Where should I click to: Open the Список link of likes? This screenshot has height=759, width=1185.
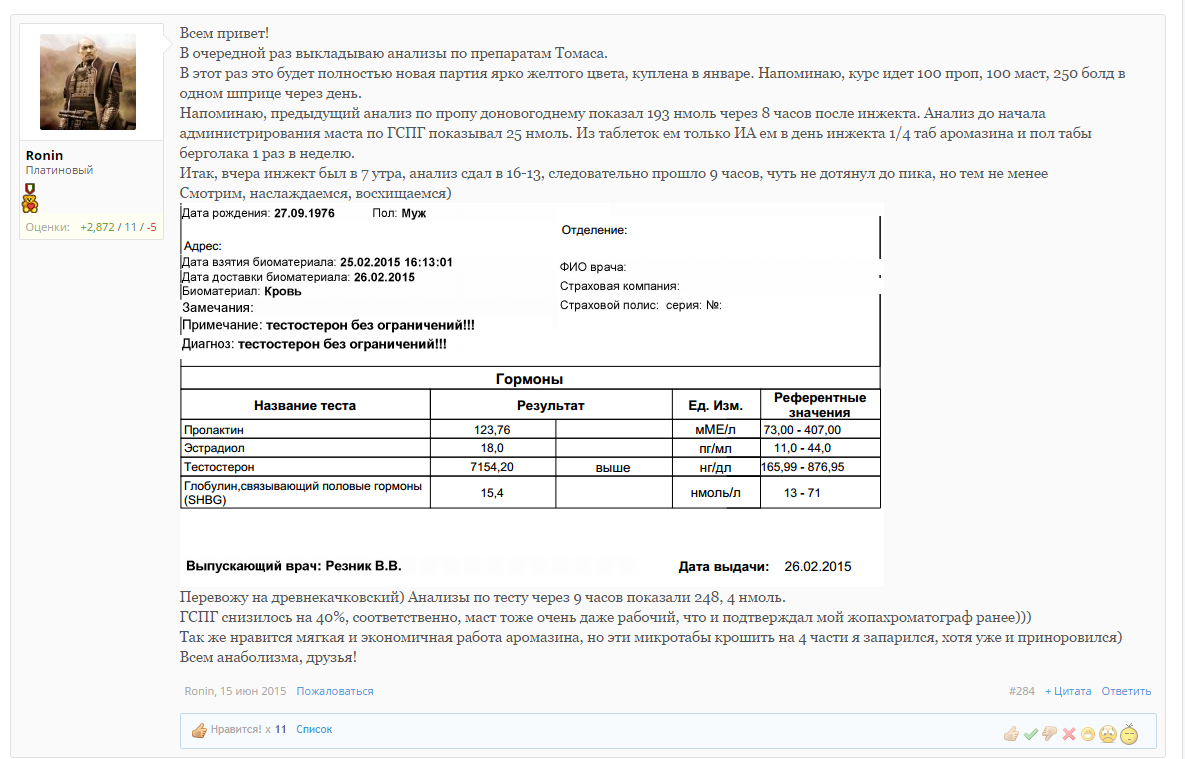[314, 730]
